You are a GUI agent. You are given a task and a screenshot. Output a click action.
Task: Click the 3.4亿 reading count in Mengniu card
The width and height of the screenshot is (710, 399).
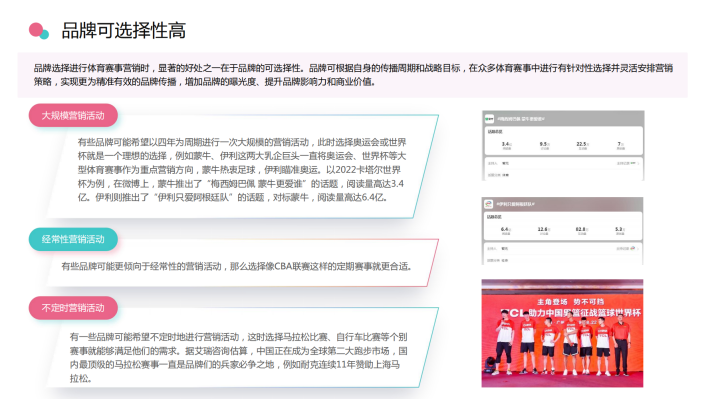point(507,145)
